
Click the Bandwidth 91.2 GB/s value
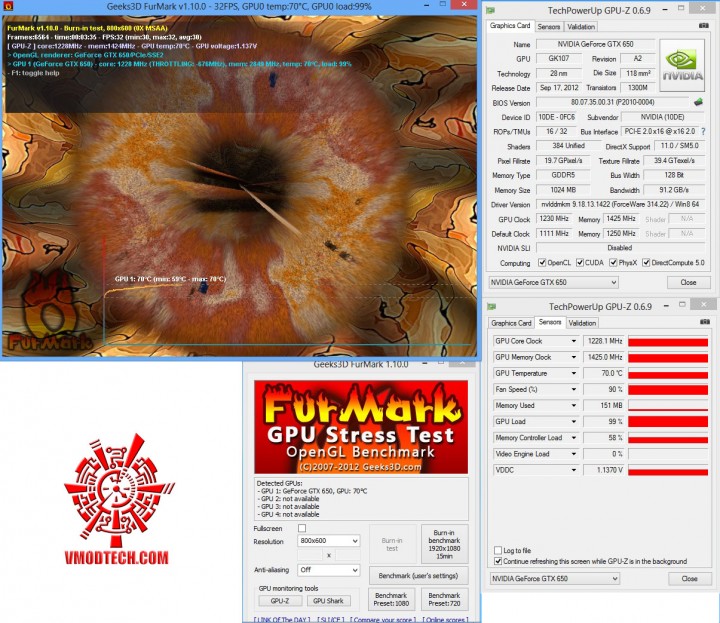tap(674, 190)
